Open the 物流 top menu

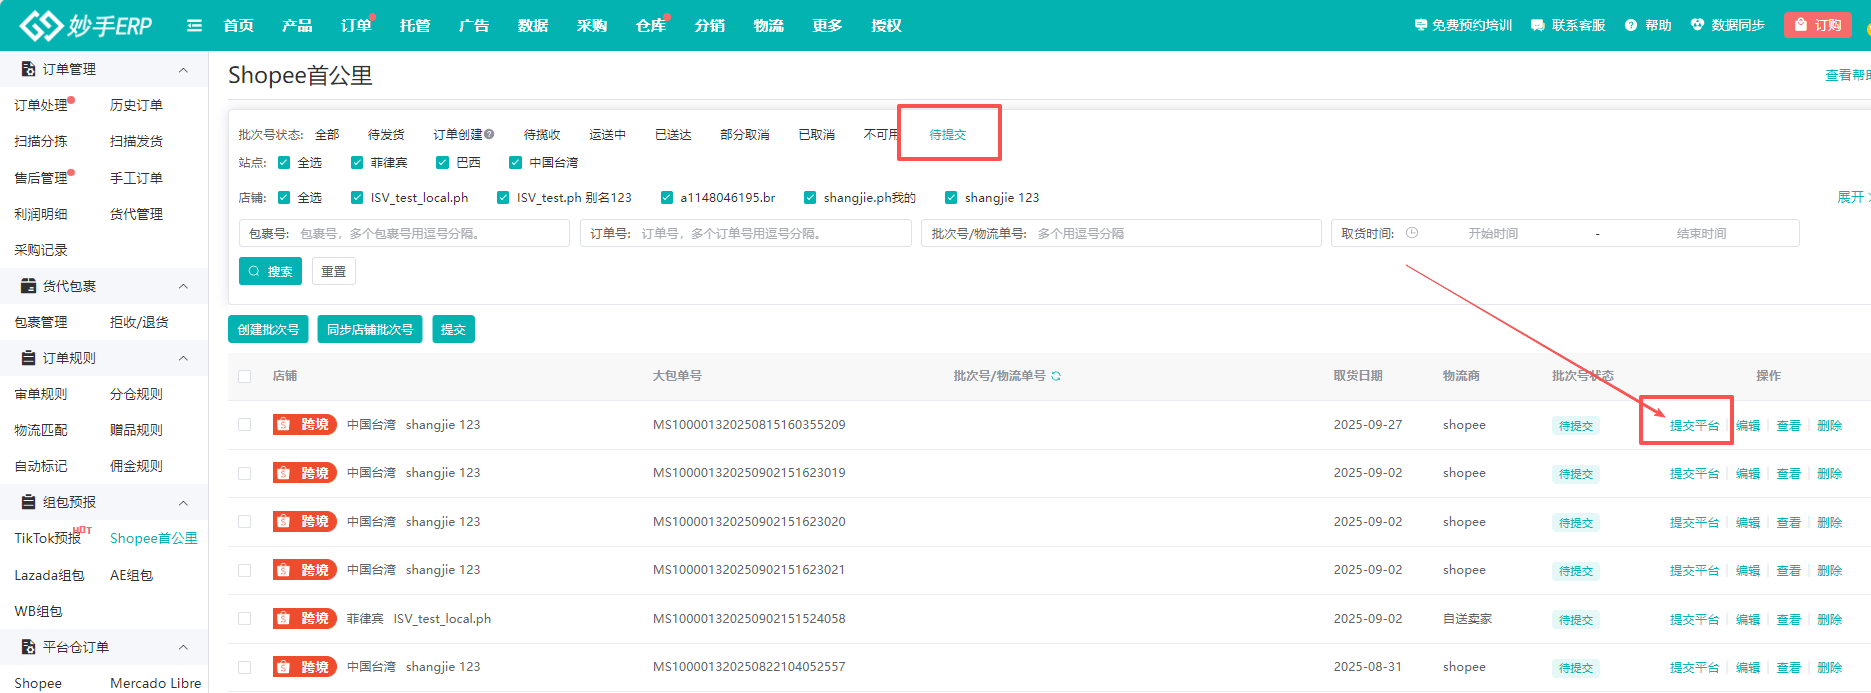pos(768,25)
